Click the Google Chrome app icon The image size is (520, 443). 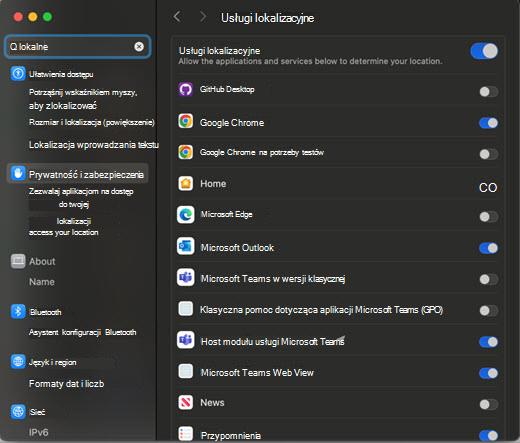[186, 121]
